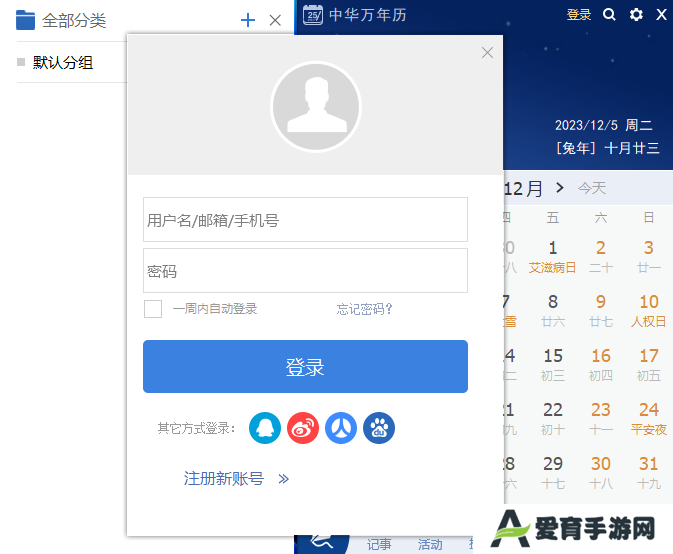Select December 22 in the calendar
The width and height of the screenshot is (673, 554).
552,419
